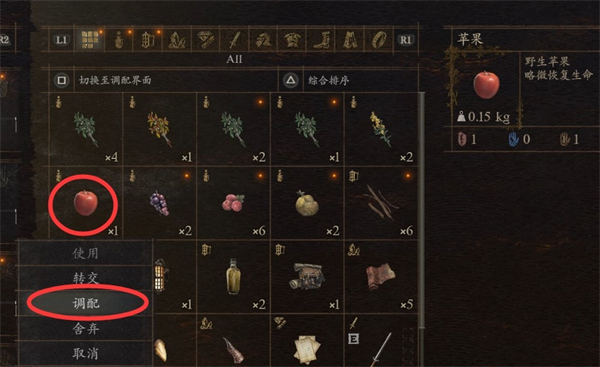The height and width of the screenshot is (367, 600).
Task: Click the inventory grid scrollbar
Action: tap(422, 210)
